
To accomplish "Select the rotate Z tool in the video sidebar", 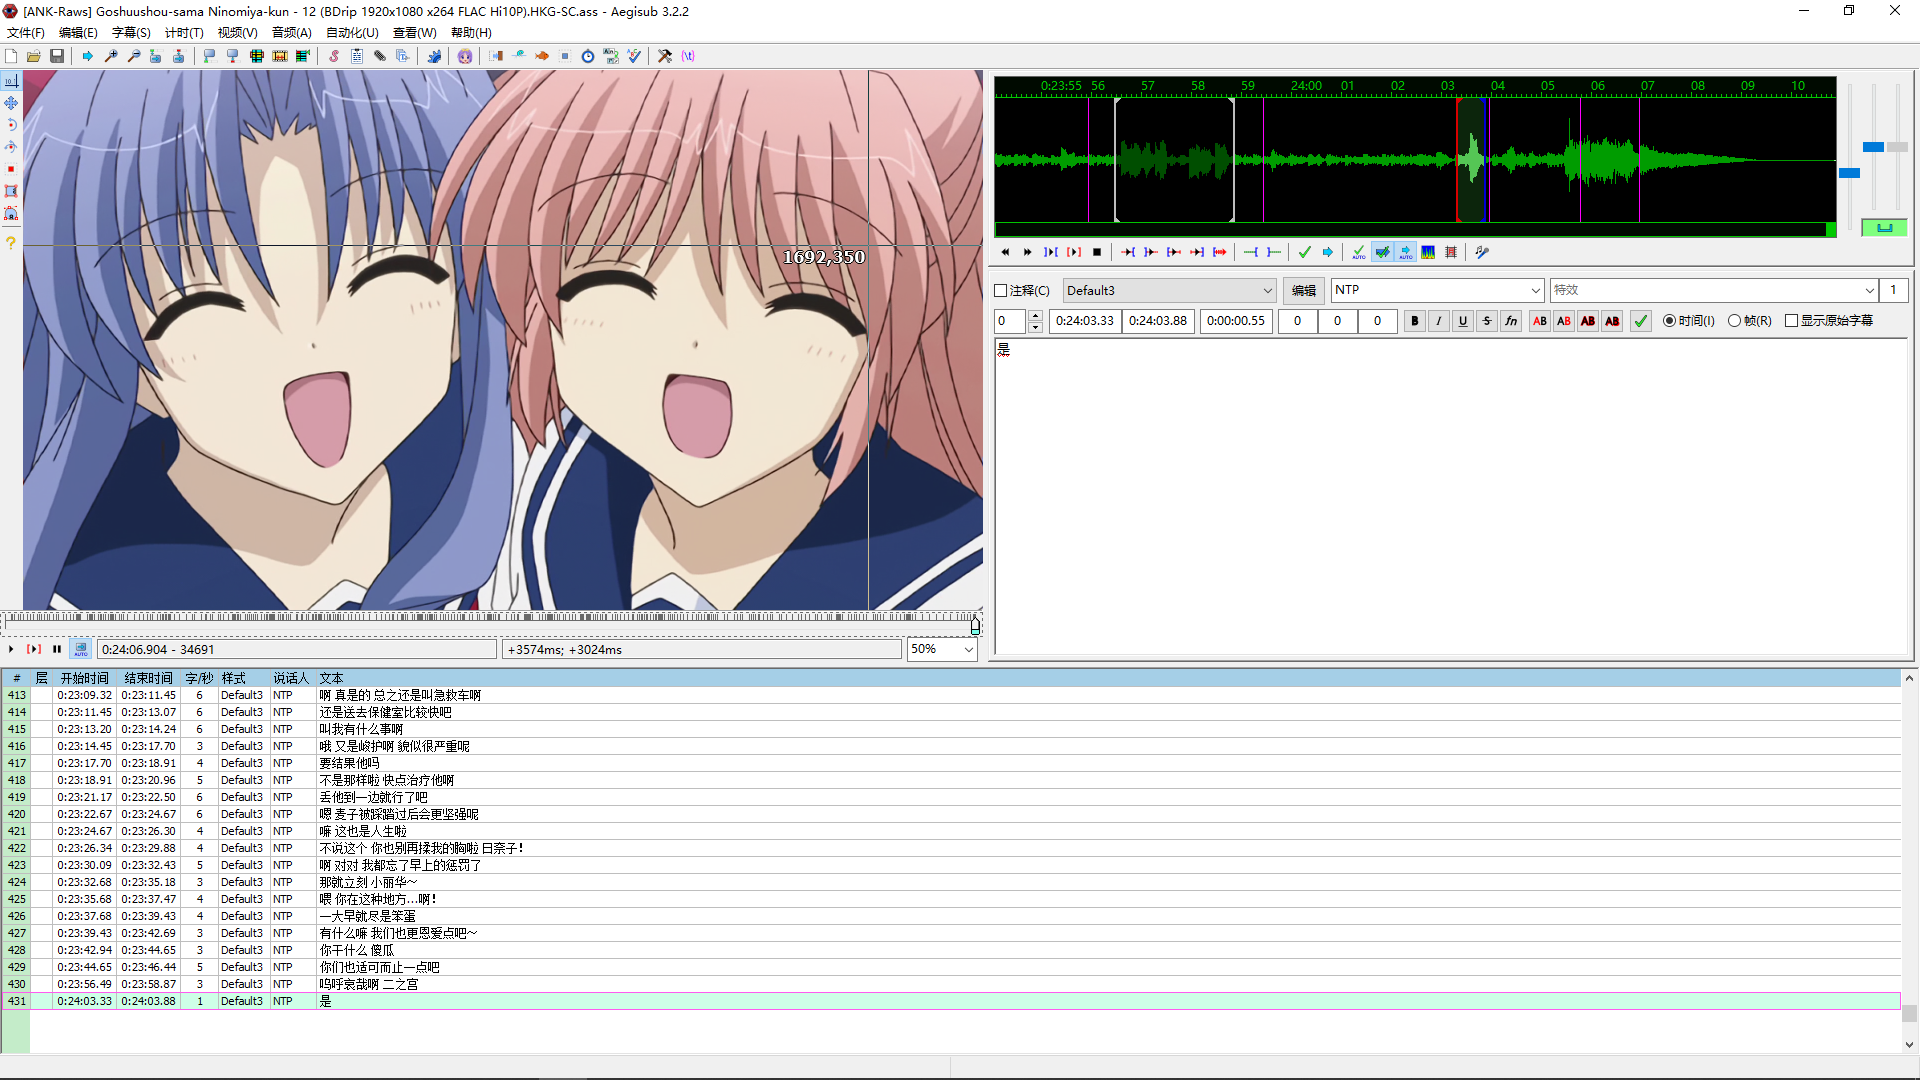I will click(11, 125).
